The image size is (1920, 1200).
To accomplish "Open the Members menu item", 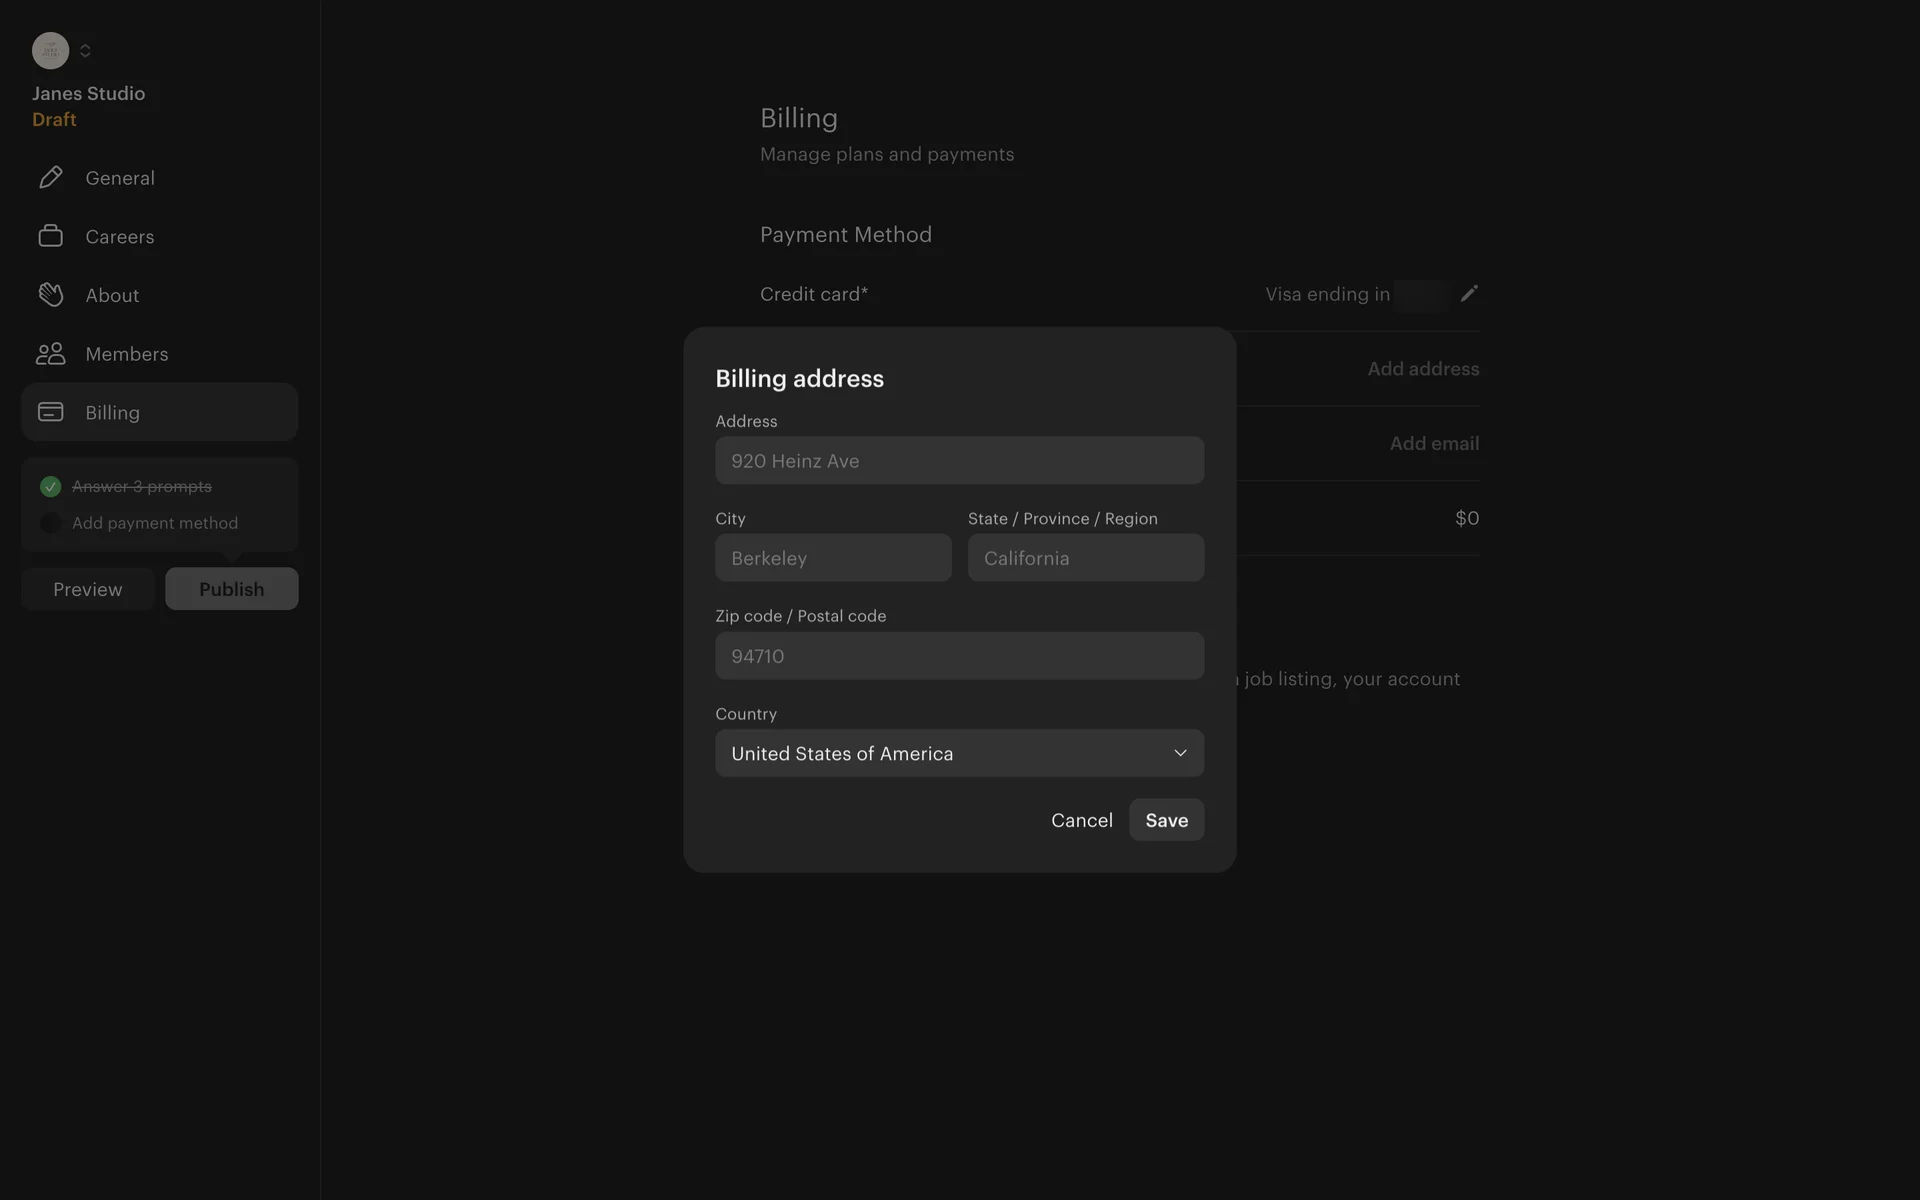I will point(126,354).
